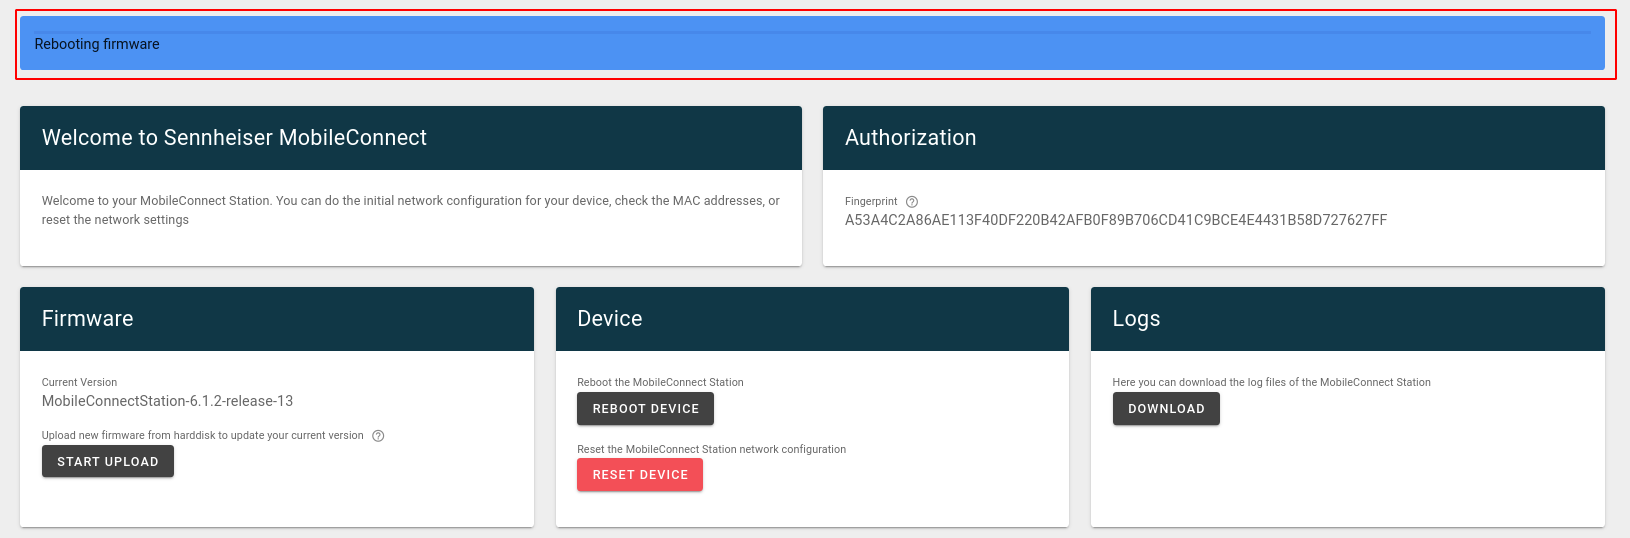1630x538 pixels.
Task: Click the Device card heading
Action: pyautogui.click(x=609, y=319)
